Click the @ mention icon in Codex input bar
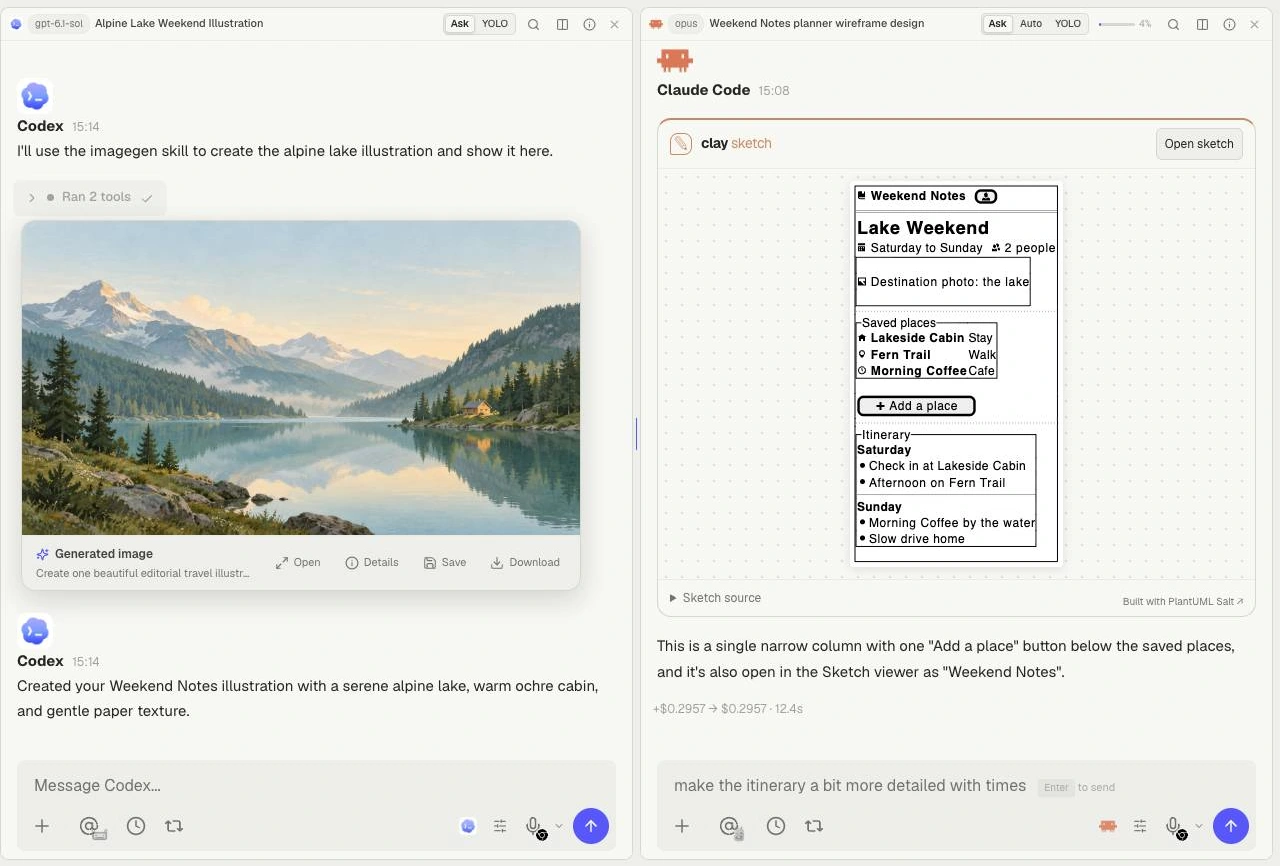 [x=90, y=826]
